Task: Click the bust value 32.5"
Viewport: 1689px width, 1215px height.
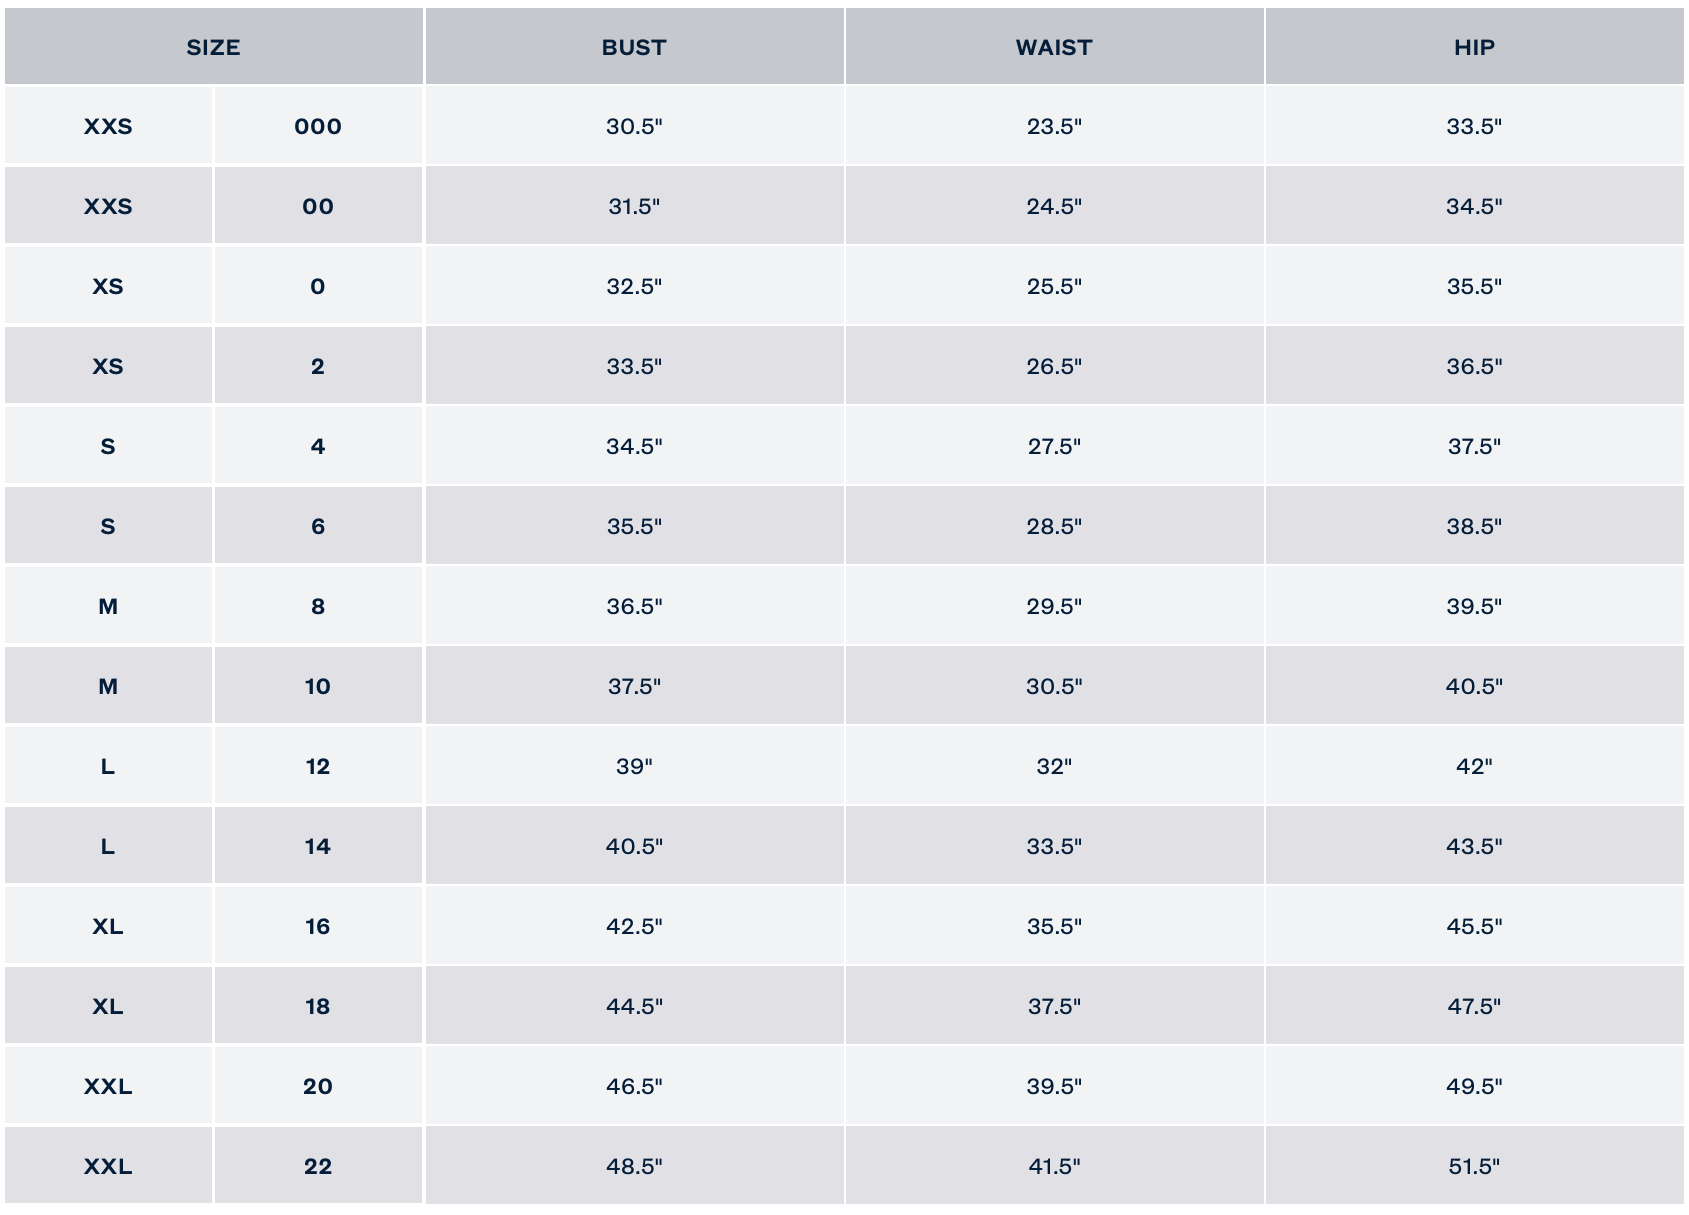Action: coord(634,286)
